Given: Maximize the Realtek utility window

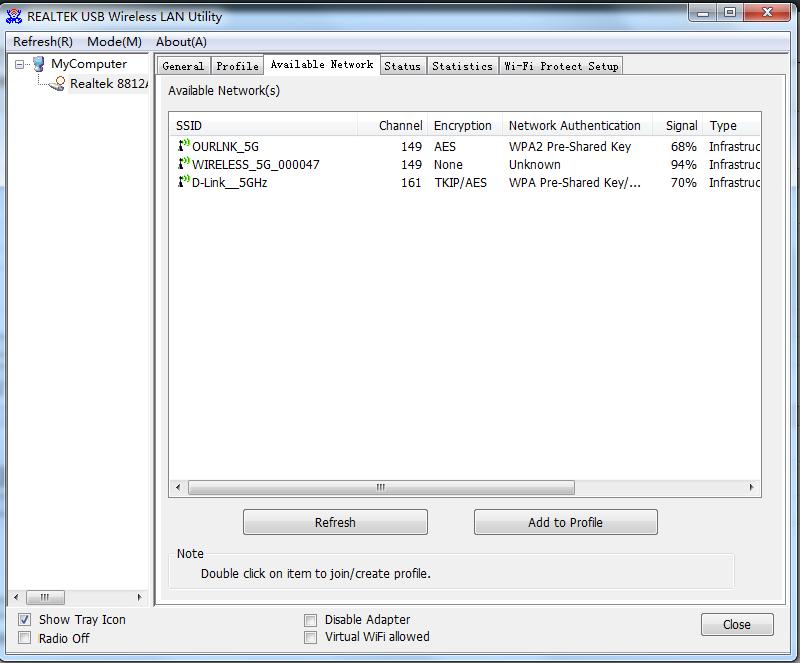Looking at the screenshot, I should coord(730,12).
